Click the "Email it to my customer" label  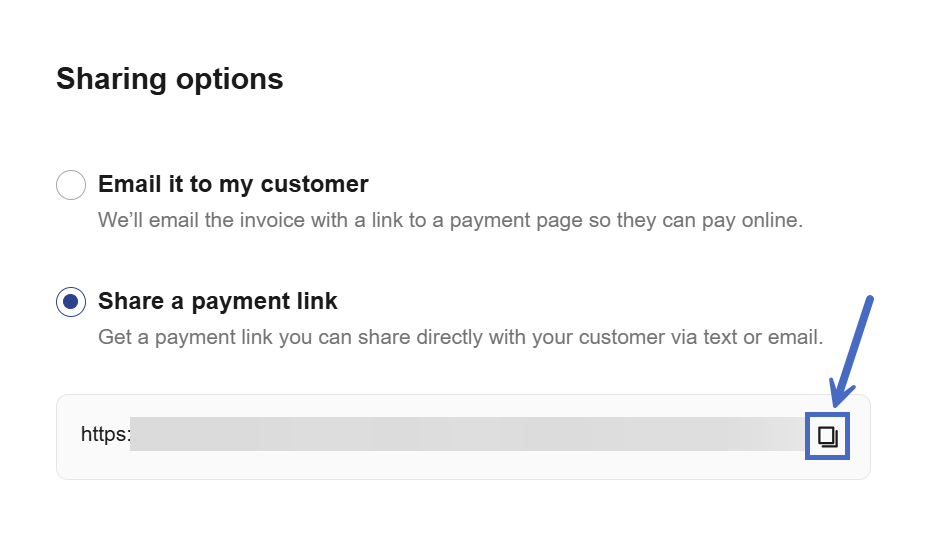click(x=233, y=184)
